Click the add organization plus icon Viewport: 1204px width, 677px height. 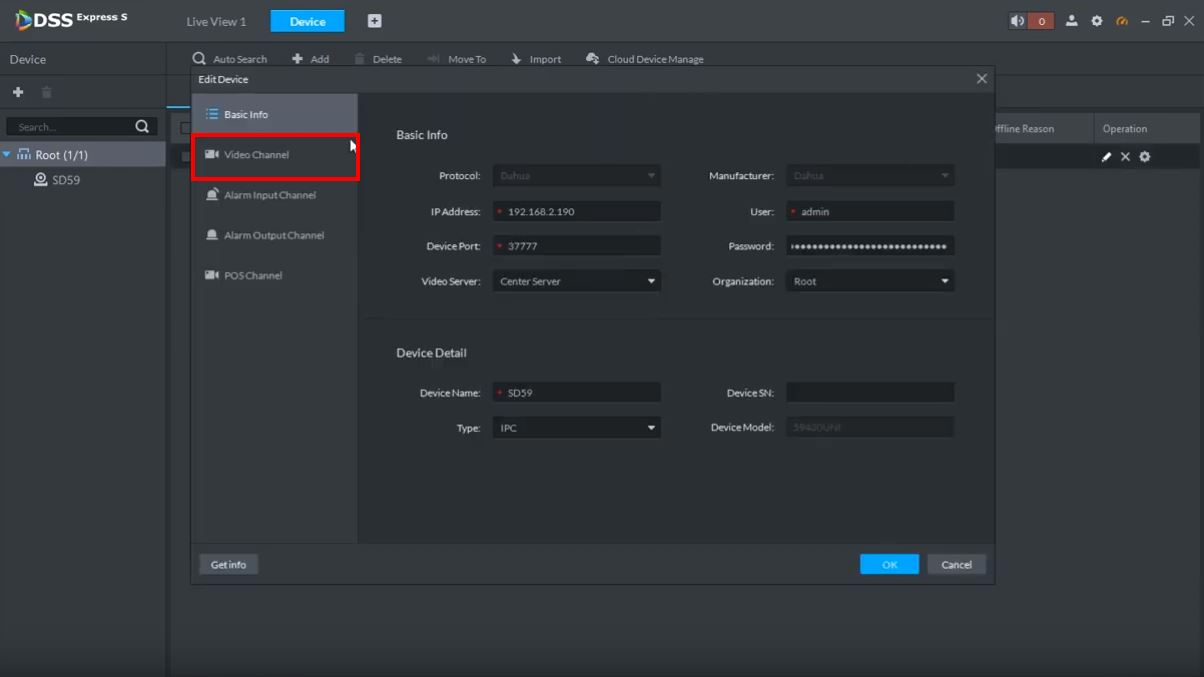click(18, 92)
